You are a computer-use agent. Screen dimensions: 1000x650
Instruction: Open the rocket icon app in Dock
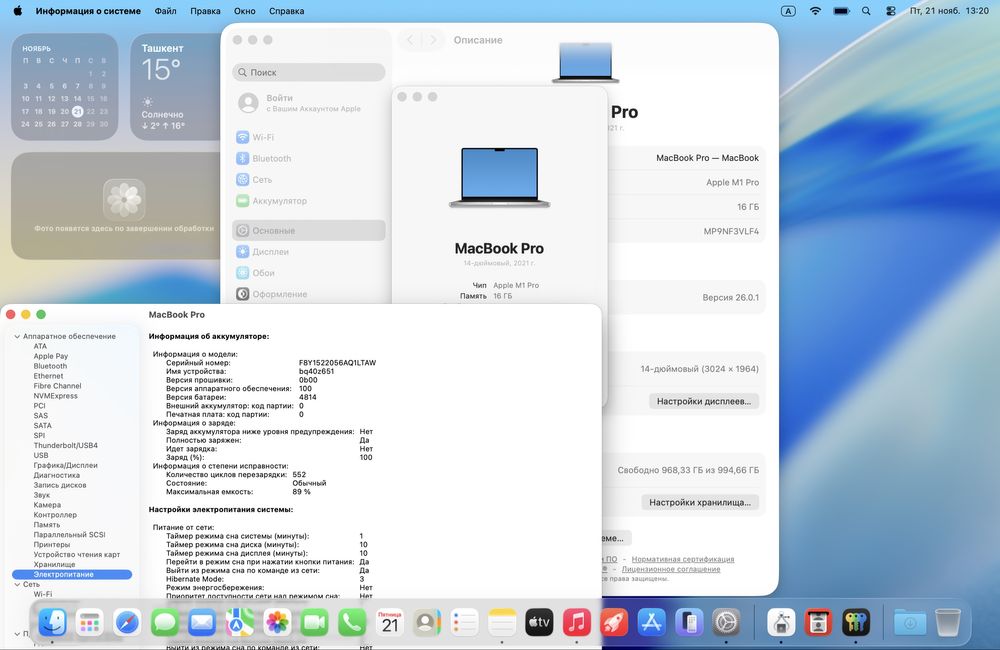click(x=614, y=622)
